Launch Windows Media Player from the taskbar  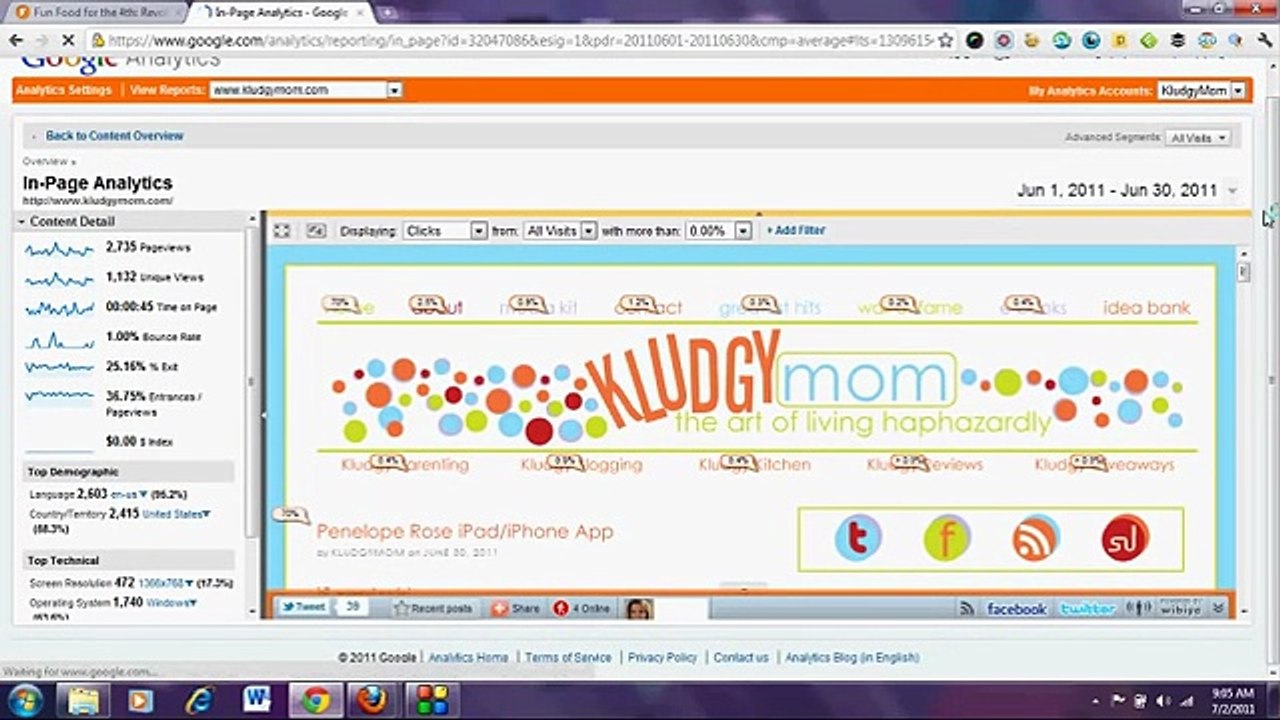pos(141,700)
